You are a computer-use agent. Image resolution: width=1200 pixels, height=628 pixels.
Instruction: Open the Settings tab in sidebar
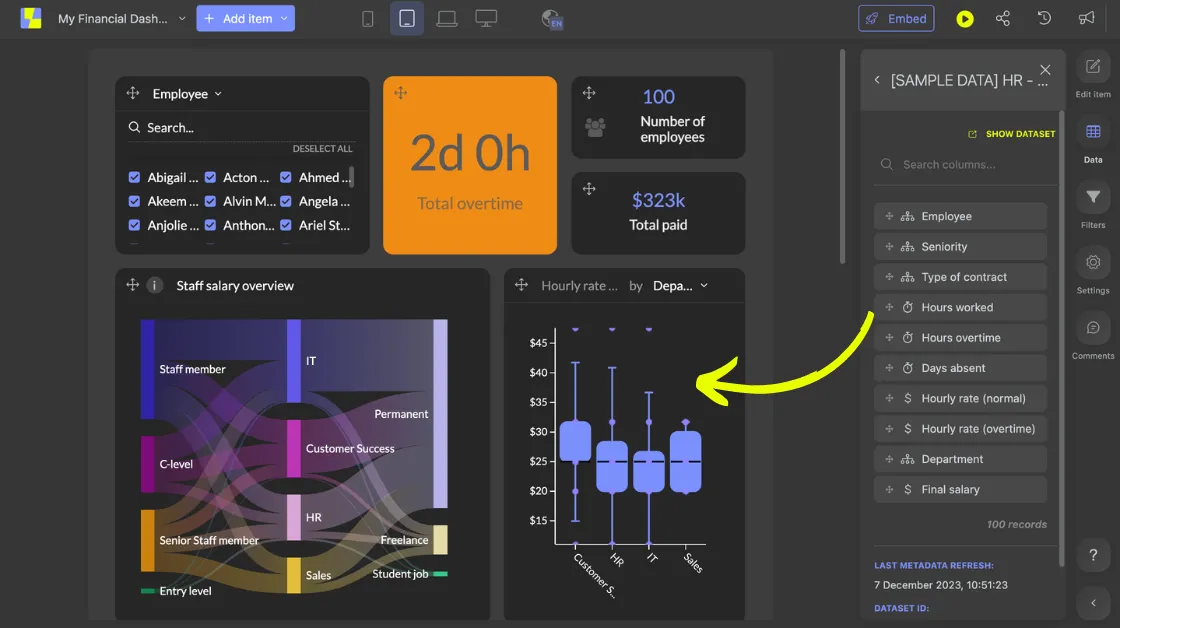click(1093, 271)
